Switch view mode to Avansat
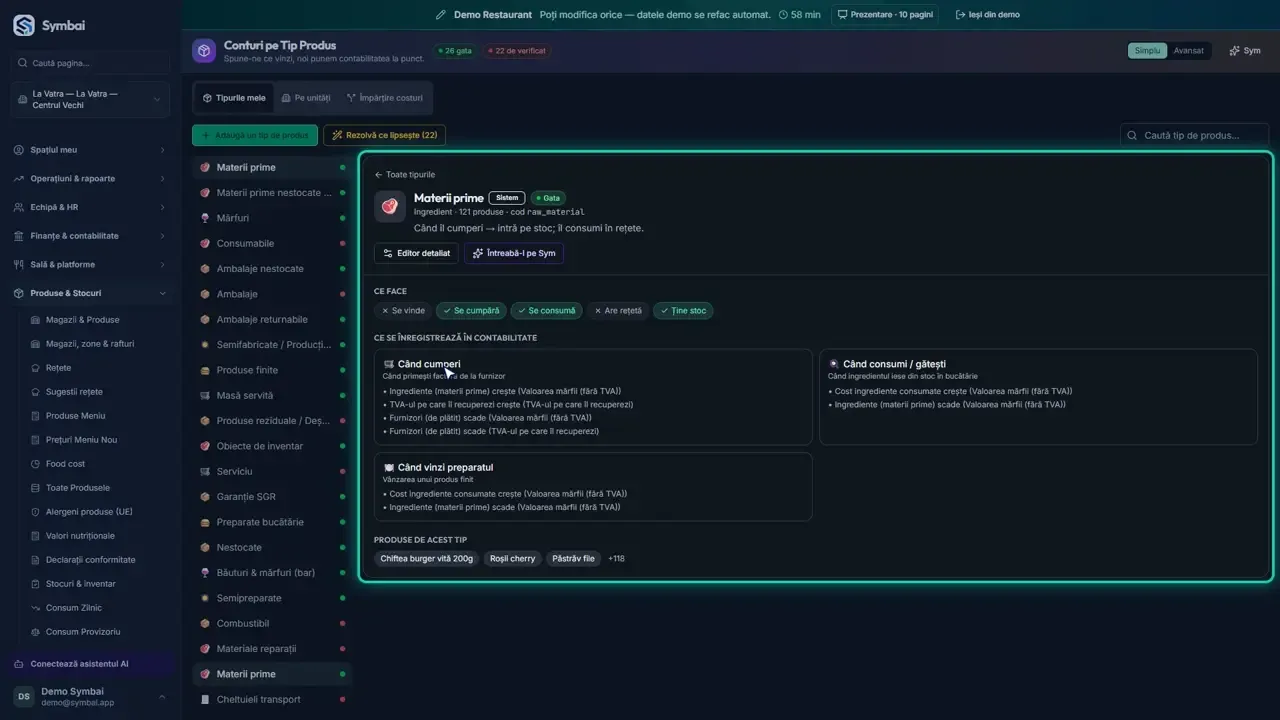The width and height of the screenshot is (1280, 720). [1189, 51]
